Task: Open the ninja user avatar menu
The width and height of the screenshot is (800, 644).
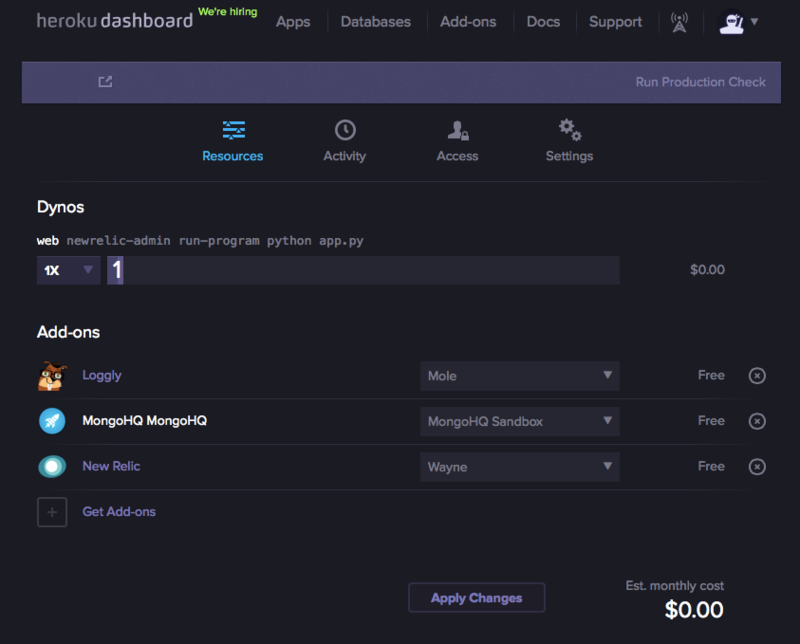Action: click(731, 22)
